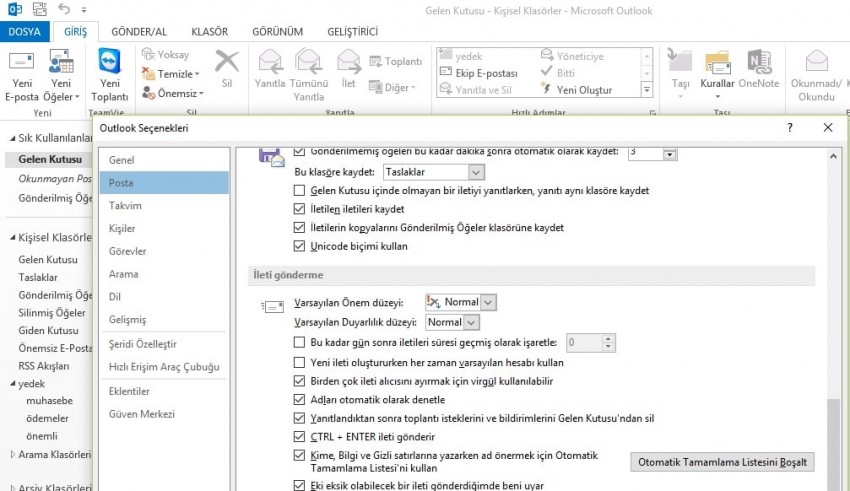Image resolution: width=850 pixels, height=491 pixels.
Task: Uncheck Unicode biçimi kullan
Action: 299,246
